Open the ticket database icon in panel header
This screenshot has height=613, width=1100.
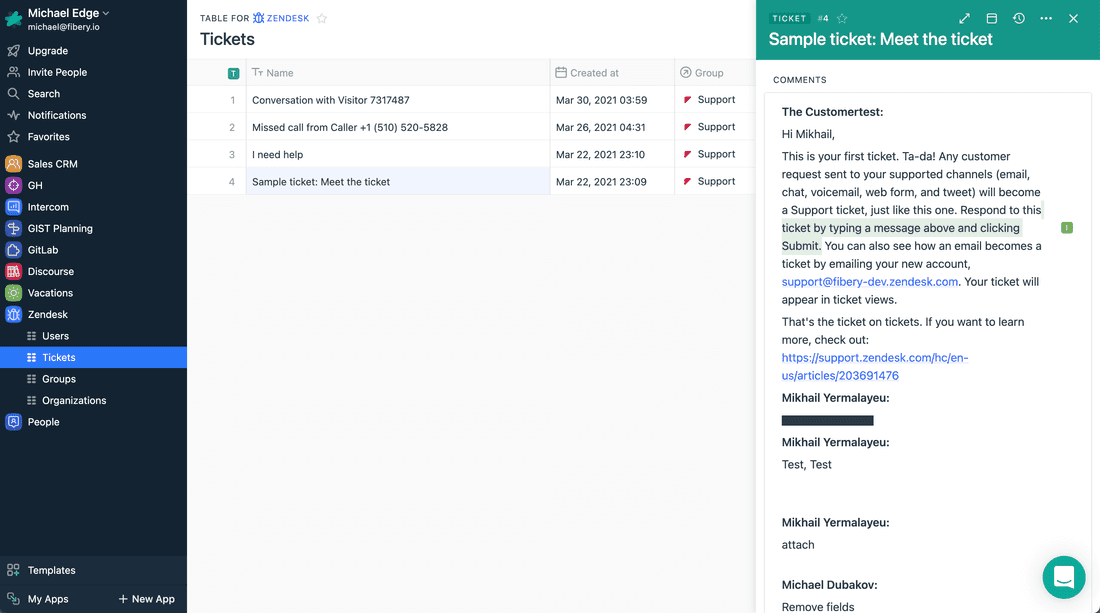coord(991,18)
